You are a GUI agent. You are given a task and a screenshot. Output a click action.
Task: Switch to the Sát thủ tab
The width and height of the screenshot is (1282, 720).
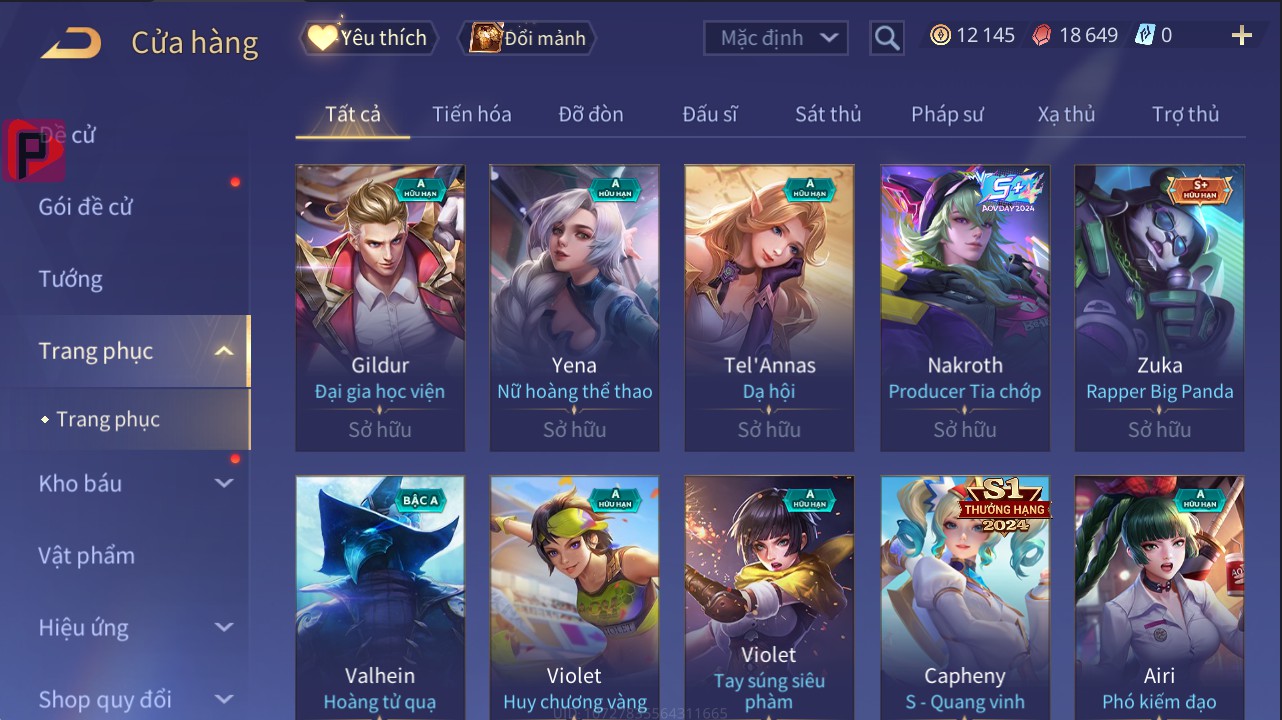click(x=828, y=114)
